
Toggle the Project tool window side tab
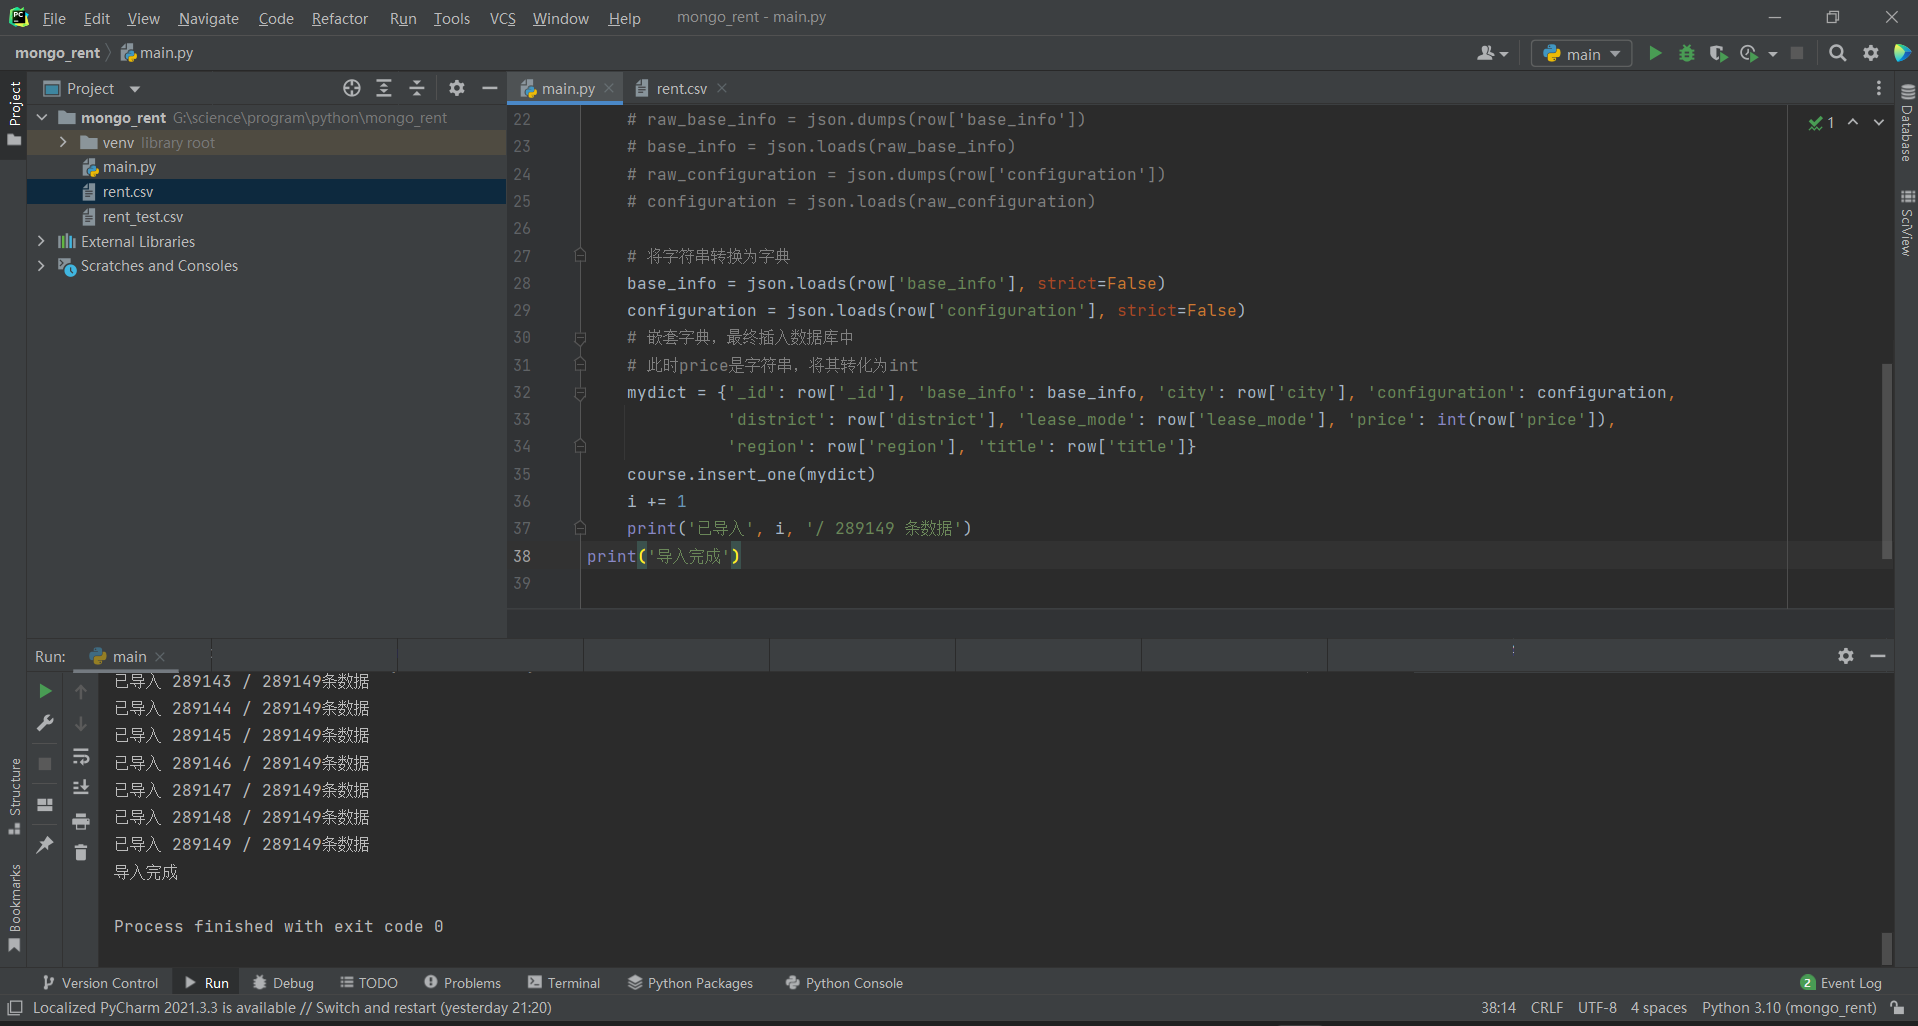pyautogui.click(x=14, y=113)
